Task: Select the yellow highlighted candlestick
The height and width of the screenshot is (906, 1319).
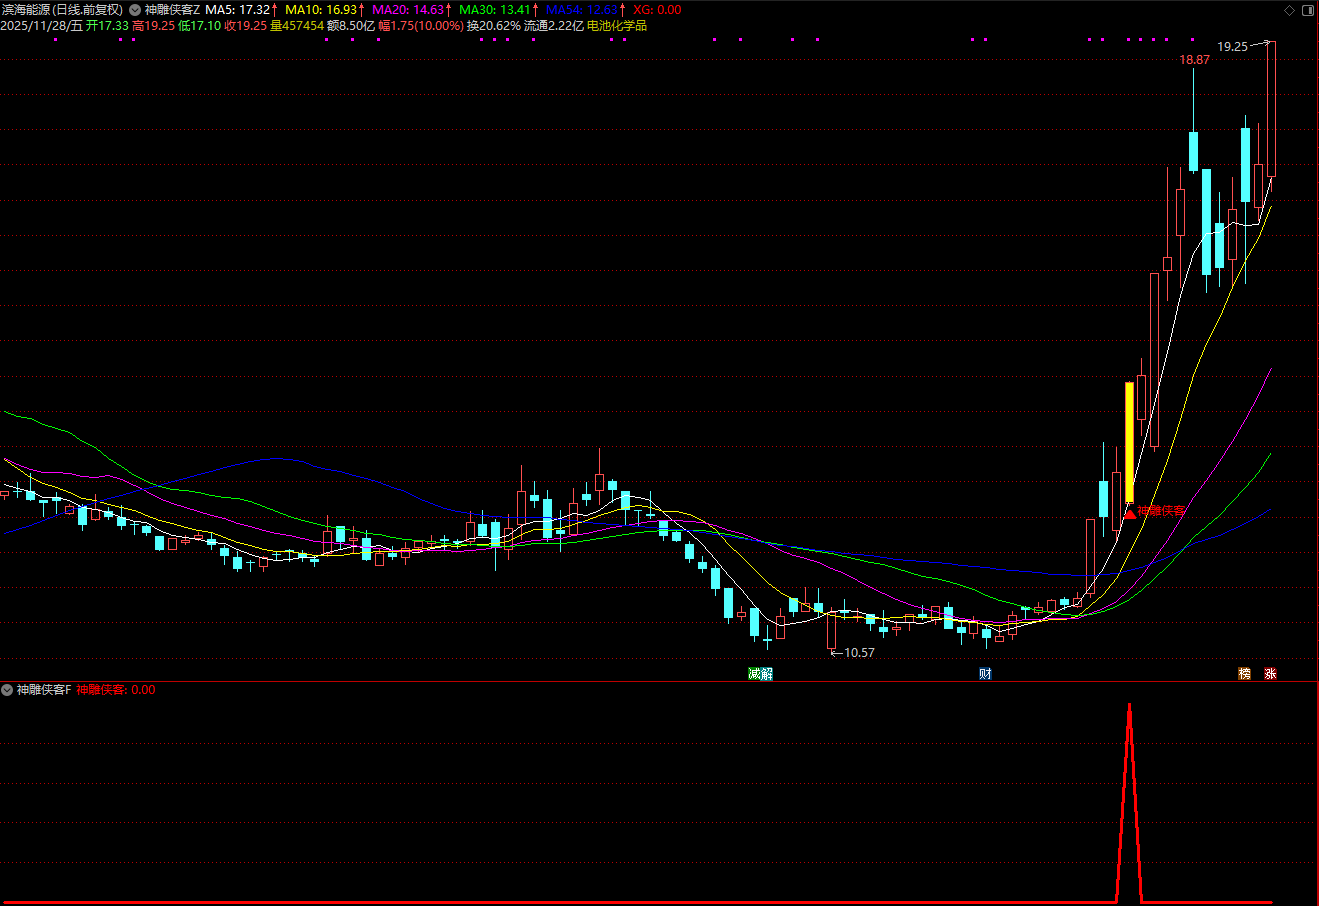Action: [1130, 441]
